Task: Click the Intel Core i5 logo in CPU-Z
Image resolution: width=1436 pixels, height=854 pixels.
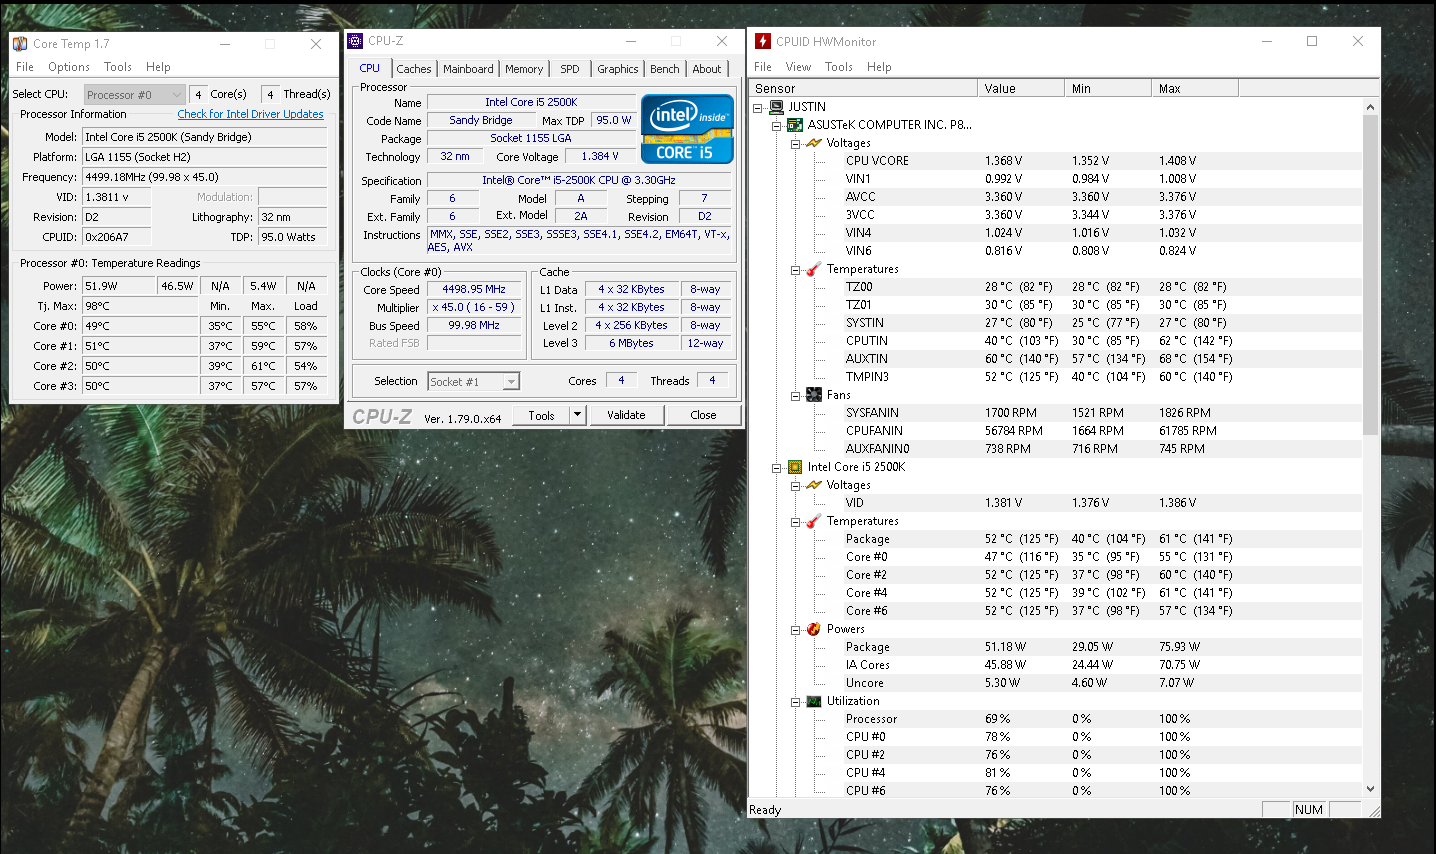Action: (687, 129)
